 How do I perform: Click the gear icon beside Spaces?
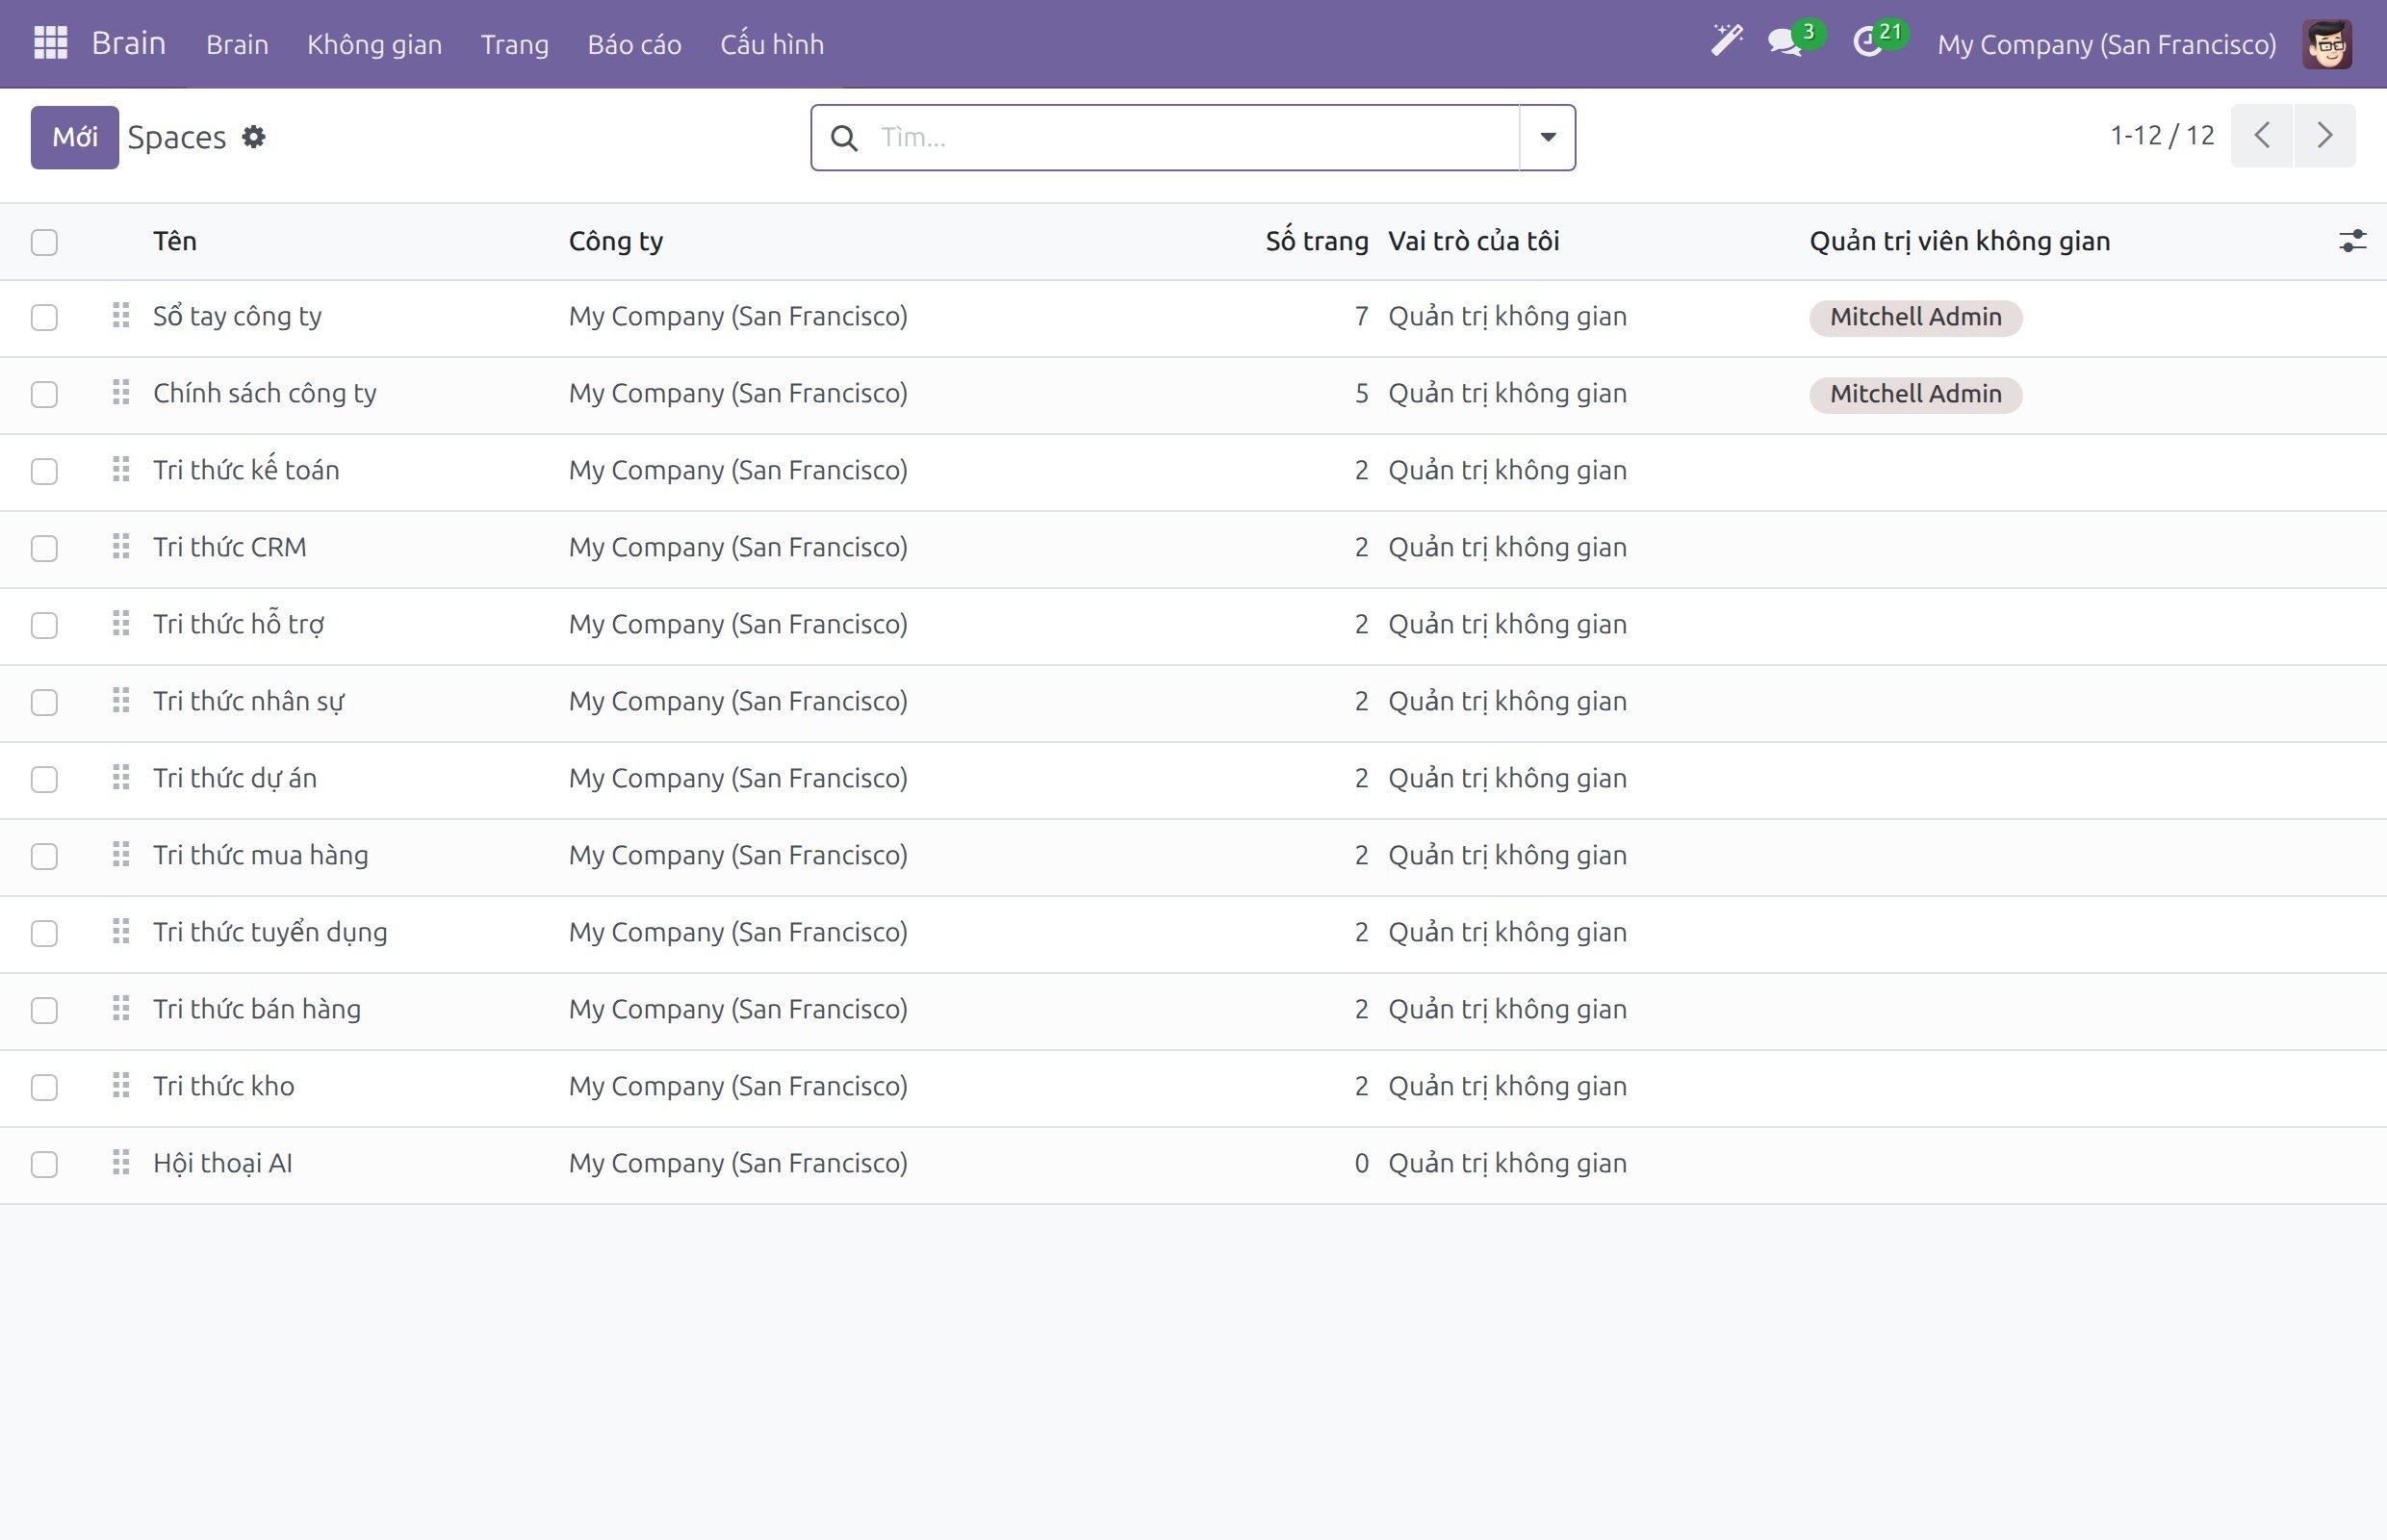click(x=254, y=137)
